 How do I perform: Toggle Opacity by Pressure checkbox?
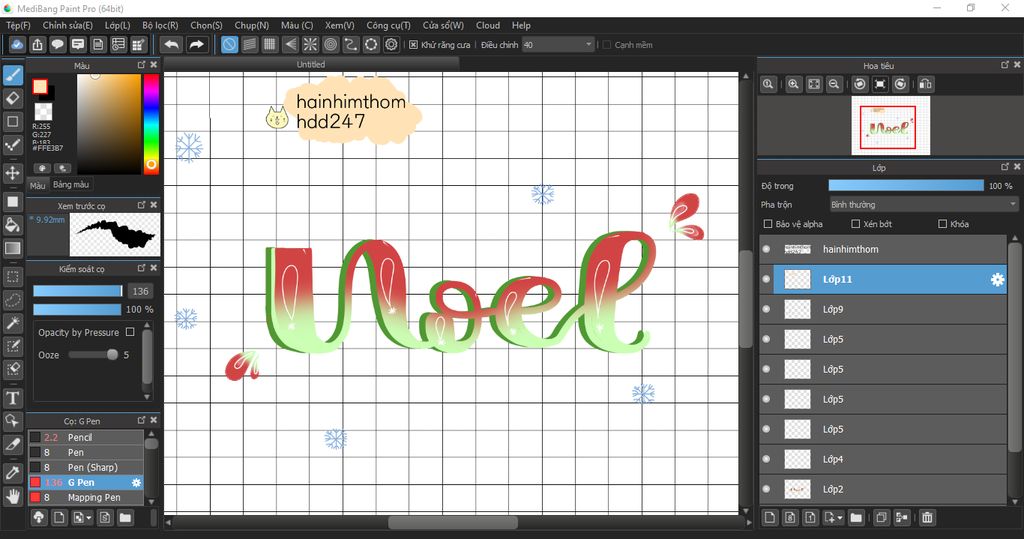(130, 332)
